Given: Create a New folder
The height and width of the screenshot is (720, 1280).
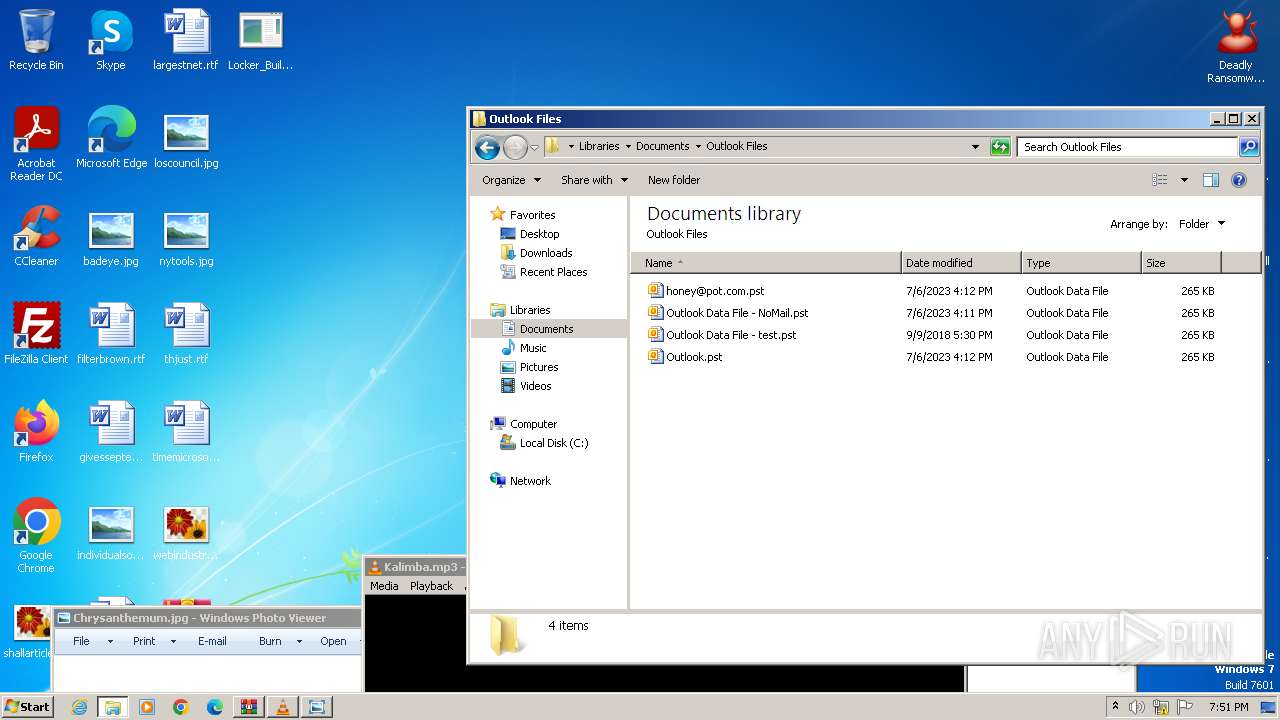Looking at the screenshot, I should pyautogui.click(x=674, y=180).
